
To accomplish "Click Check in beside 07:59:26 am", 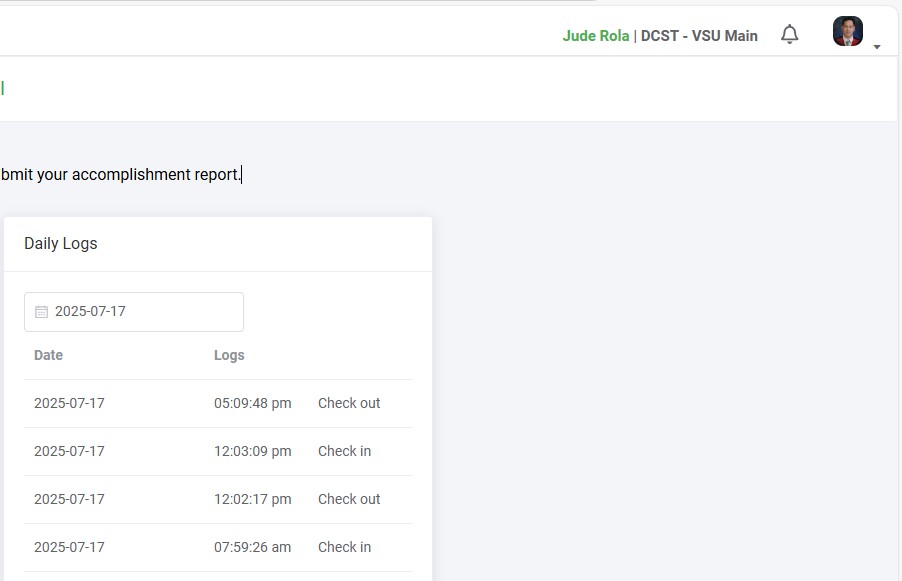I will tap(344, 547).
